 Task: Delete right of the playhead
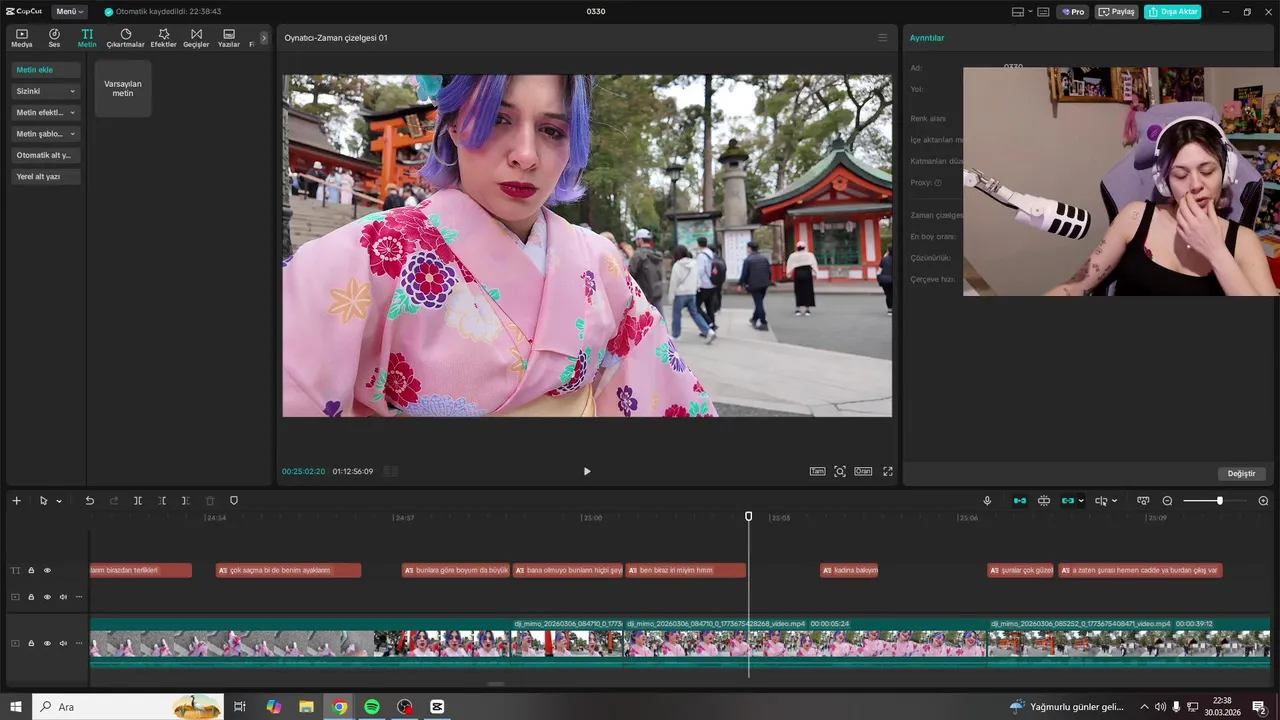[186, 501]
